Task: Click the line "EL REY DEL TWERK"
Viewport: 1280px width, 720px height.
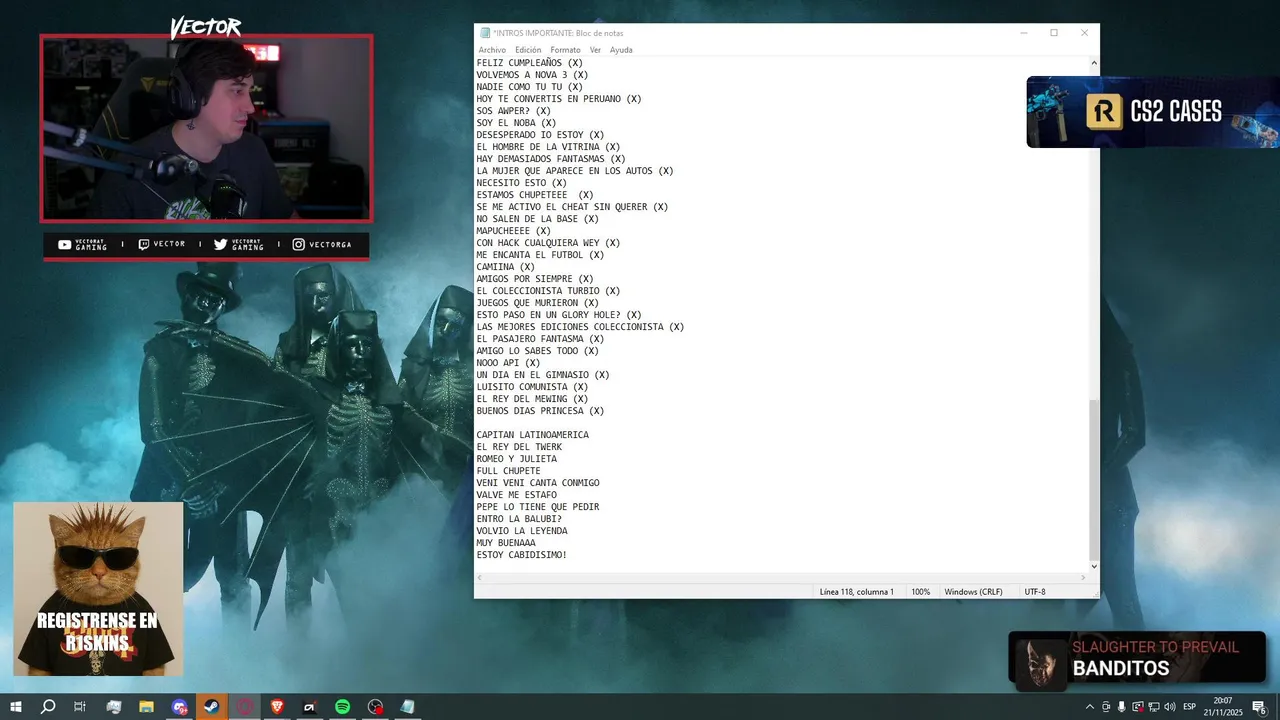Action: [519, 447]
